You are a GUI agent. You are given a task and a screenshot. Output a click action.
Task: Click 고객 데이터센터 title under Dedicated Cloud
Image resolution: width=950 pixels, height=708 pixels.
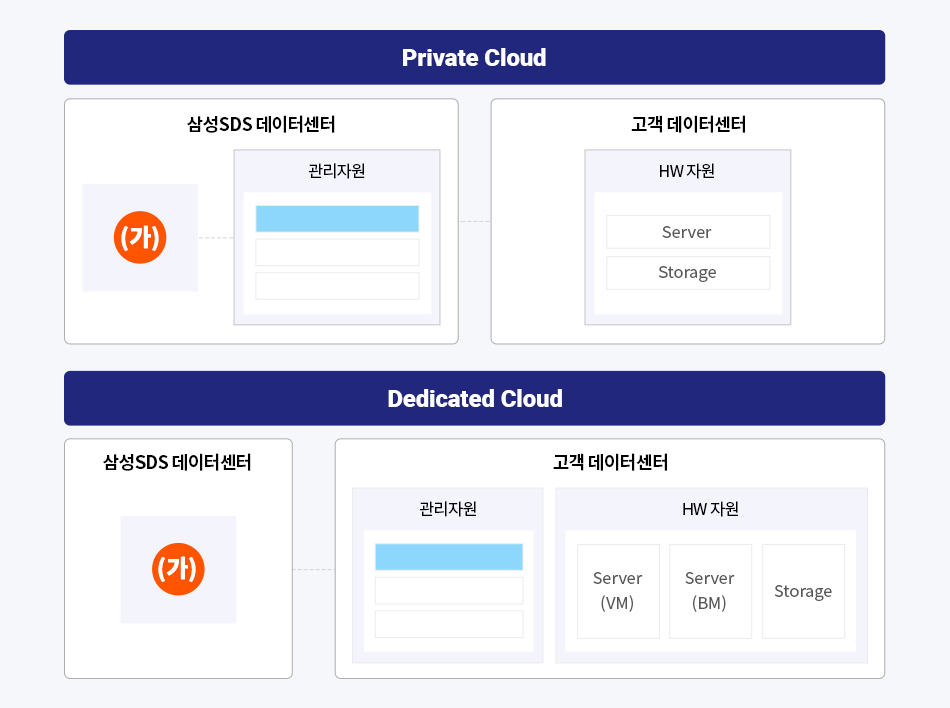pos(610,463)
